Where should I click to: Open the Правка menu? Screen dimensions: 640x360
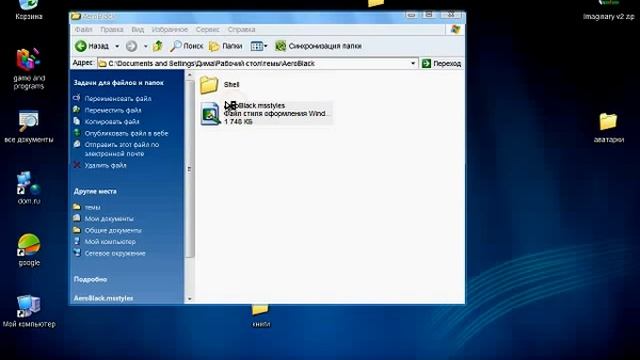(111, 30)
